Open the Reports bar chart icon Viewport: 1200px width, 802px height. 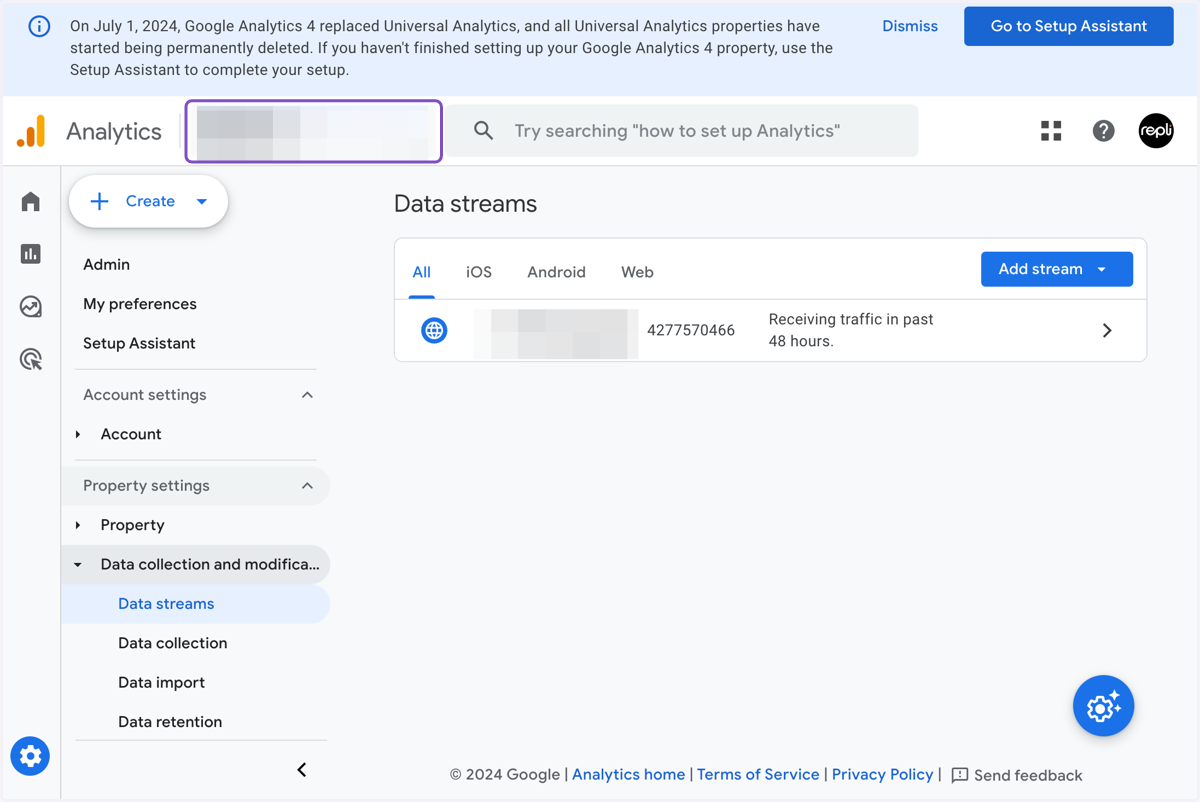click(x=31, y=254)
